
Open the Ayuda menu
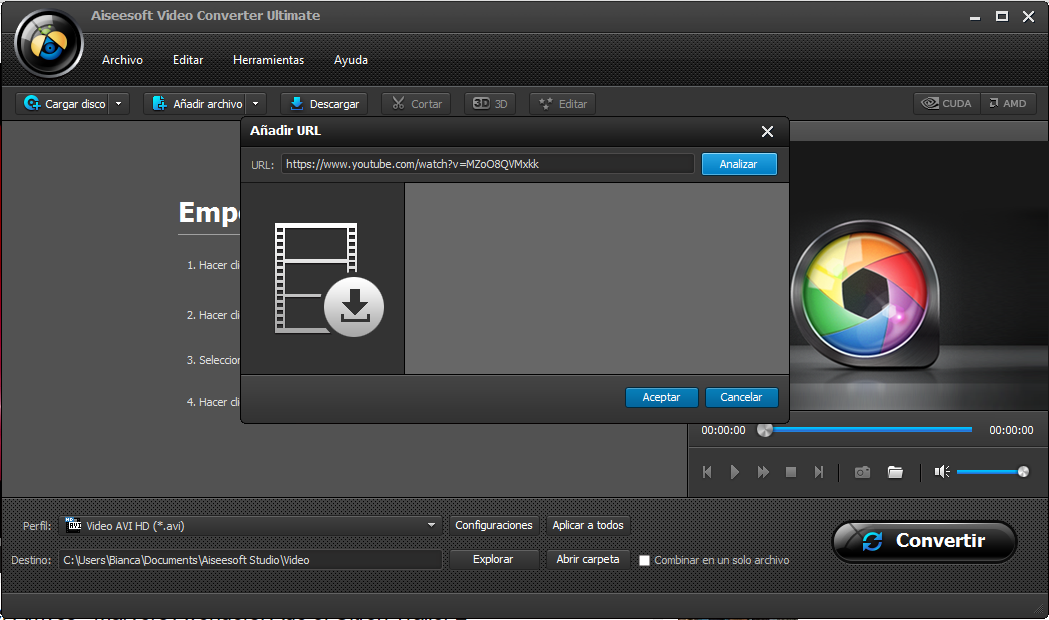(x=351, y=60)
